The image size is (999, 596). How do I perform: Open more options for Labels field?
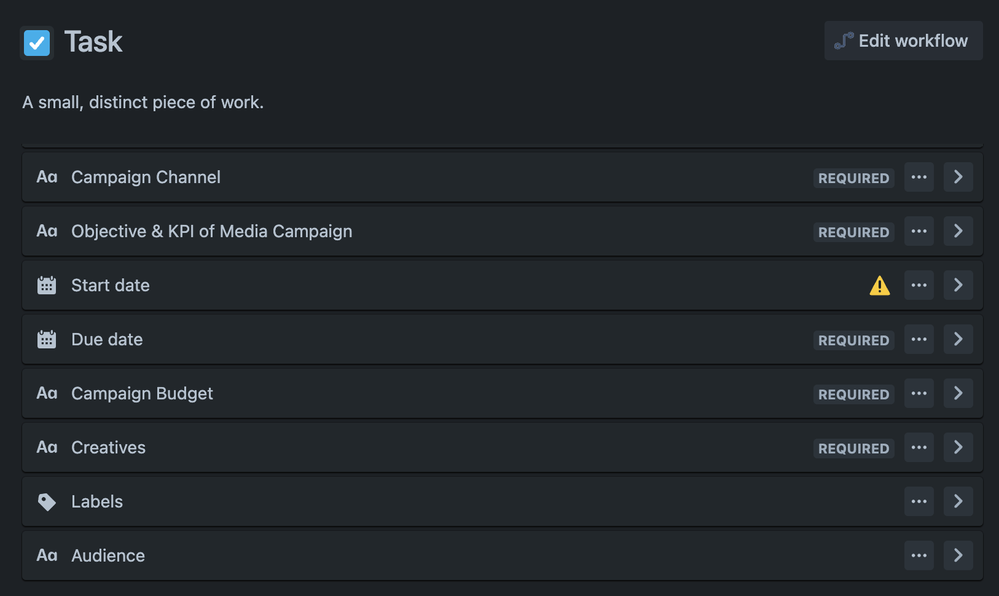pyautogui.click(x=919, y=502)
